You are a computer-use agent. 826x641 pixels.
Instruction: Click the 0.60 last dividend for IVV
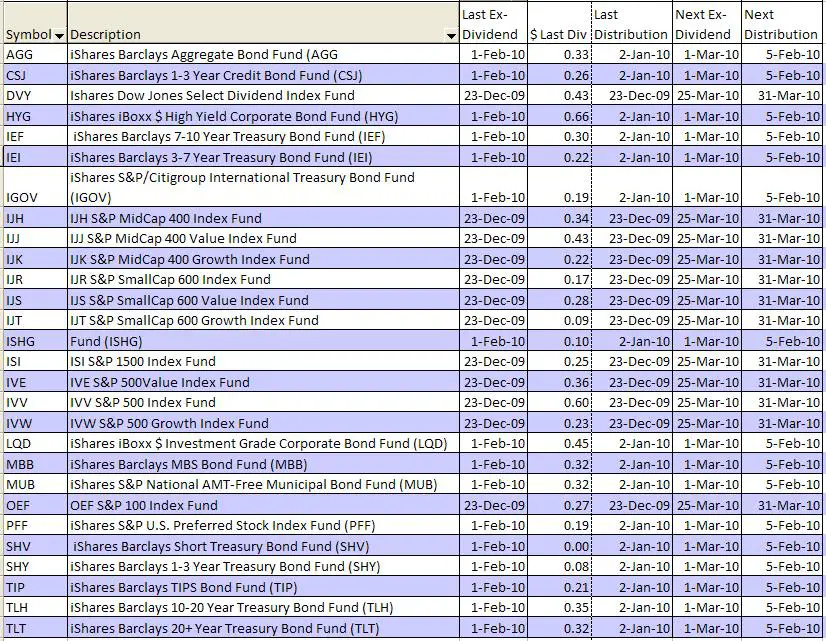click(559, 402)
